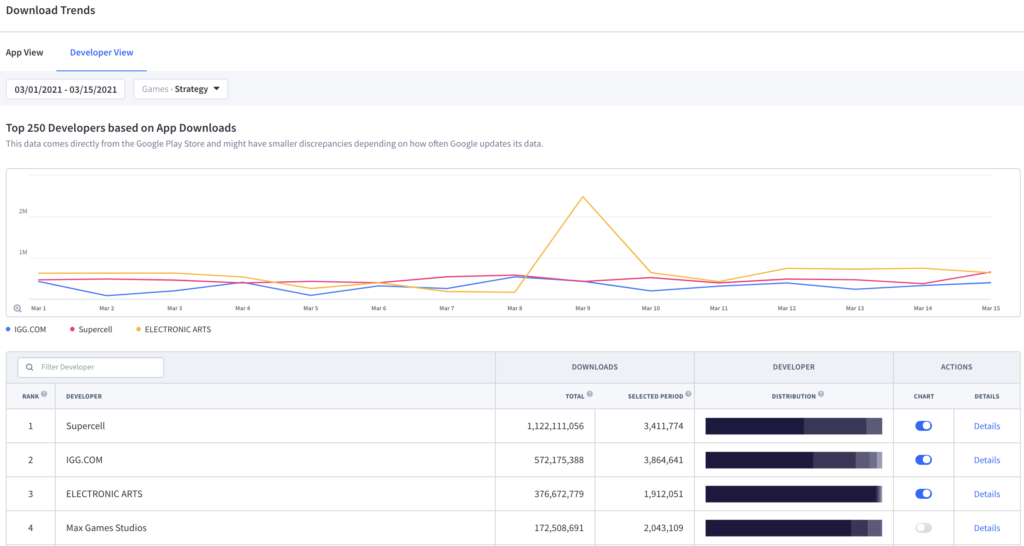Click the DEVELOPER column header in table
Screen dimensions: 1024x546
[x=84, y=396]
